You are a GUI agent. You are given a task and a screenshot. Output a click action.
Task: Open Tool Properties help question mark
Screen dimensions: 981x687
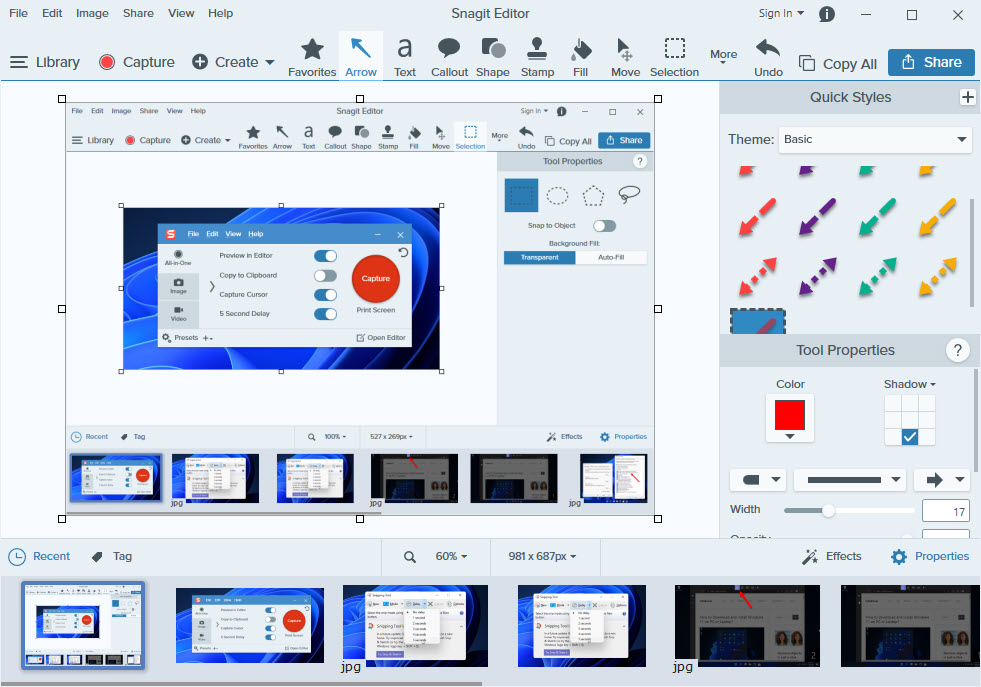957,350
